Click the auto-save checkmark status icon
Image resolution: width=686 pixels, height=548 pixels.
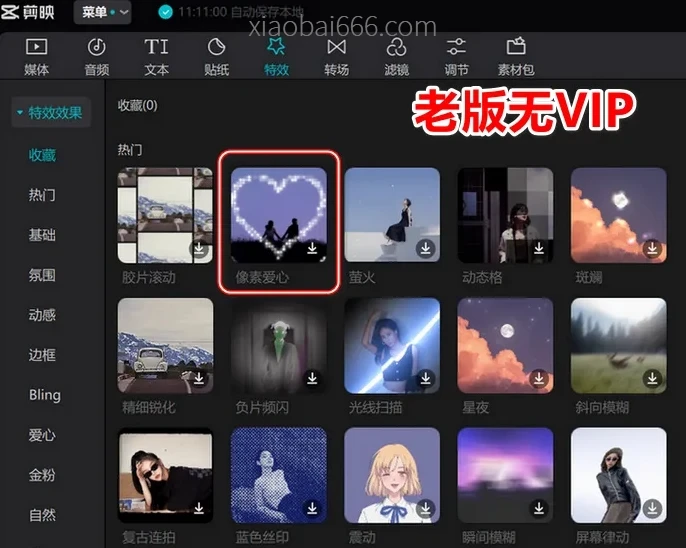tap(165, 12)
